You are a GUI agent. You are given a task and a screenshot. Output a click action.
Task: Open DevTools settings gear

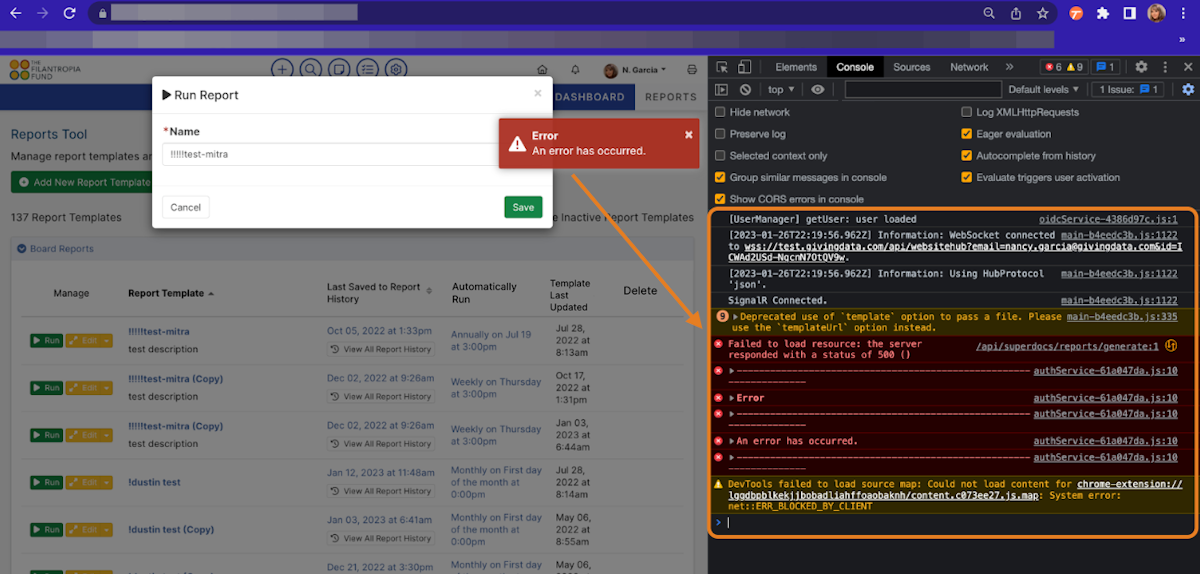point(1141,67)
